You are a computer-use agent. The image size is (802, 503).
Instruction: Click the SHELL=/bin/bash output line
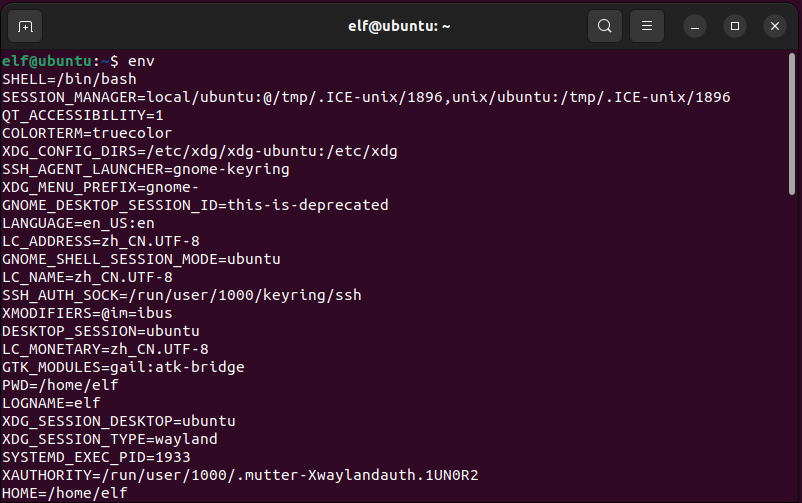(69, 79)
